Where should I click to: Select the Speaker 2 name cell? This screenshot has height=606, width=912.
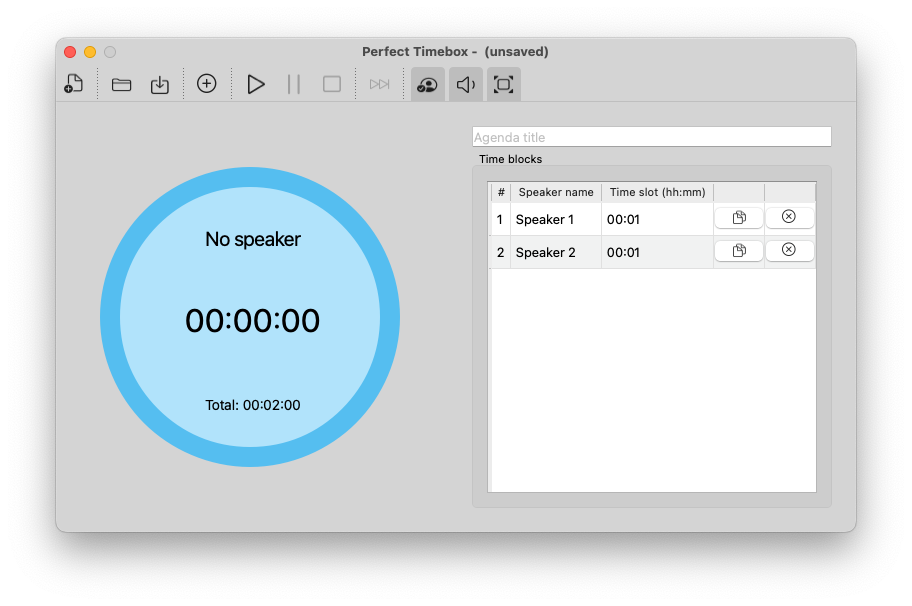point(556,252)
